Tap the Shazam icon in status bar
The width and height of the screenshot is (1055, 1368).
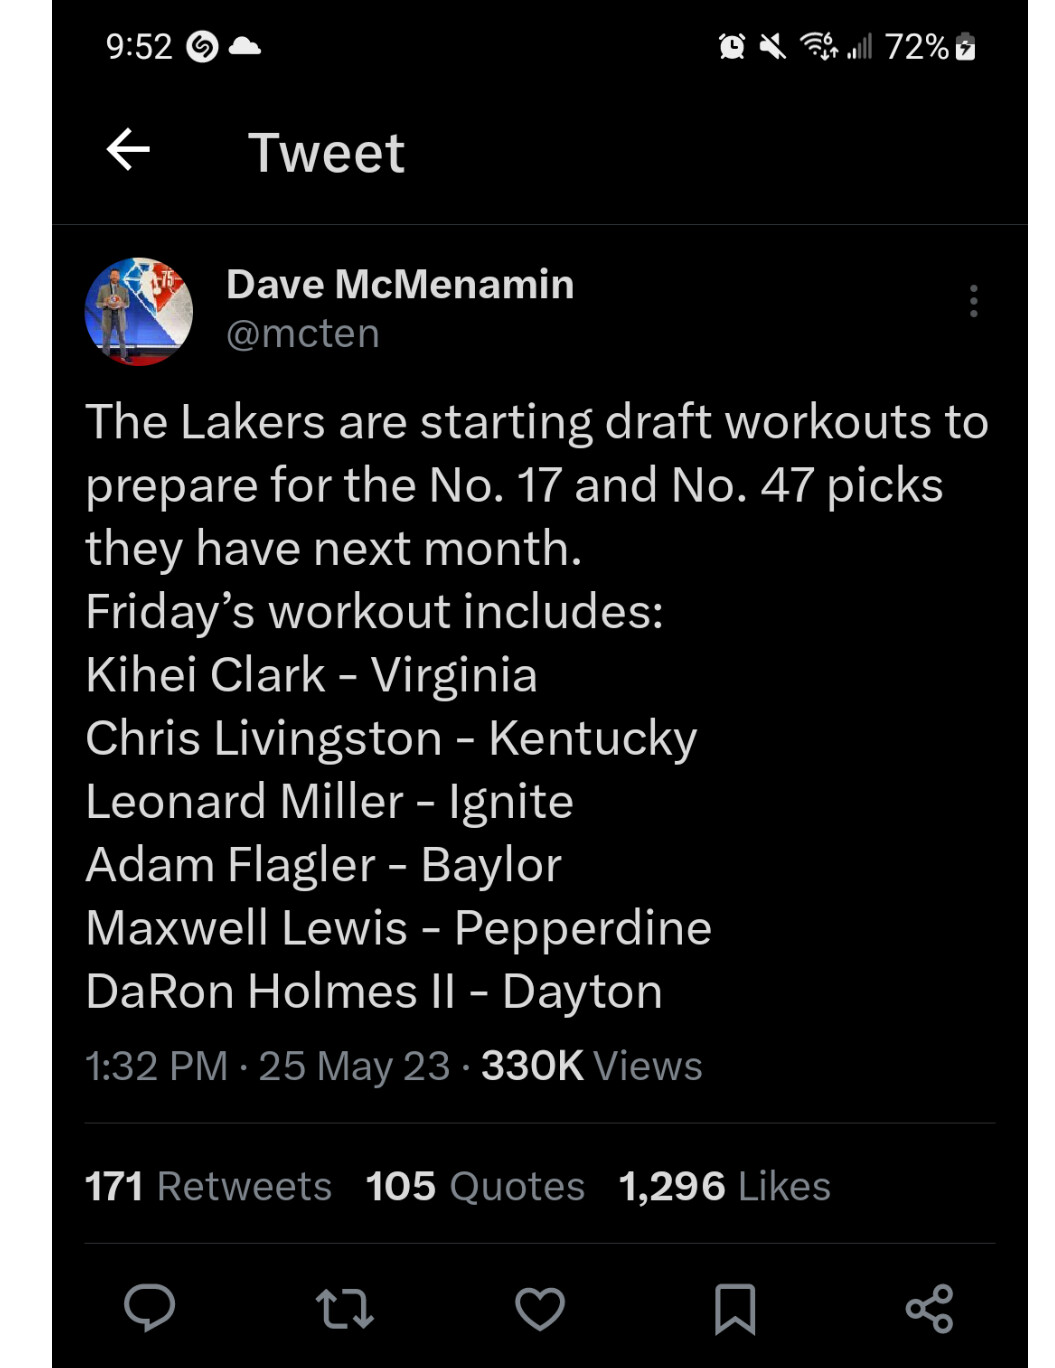202,47
